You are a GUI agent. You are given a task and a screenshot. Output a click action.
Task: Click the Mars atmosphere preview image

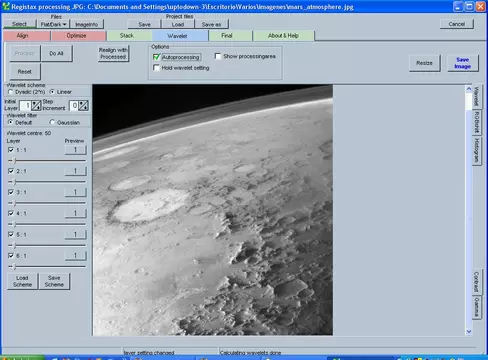213,210
